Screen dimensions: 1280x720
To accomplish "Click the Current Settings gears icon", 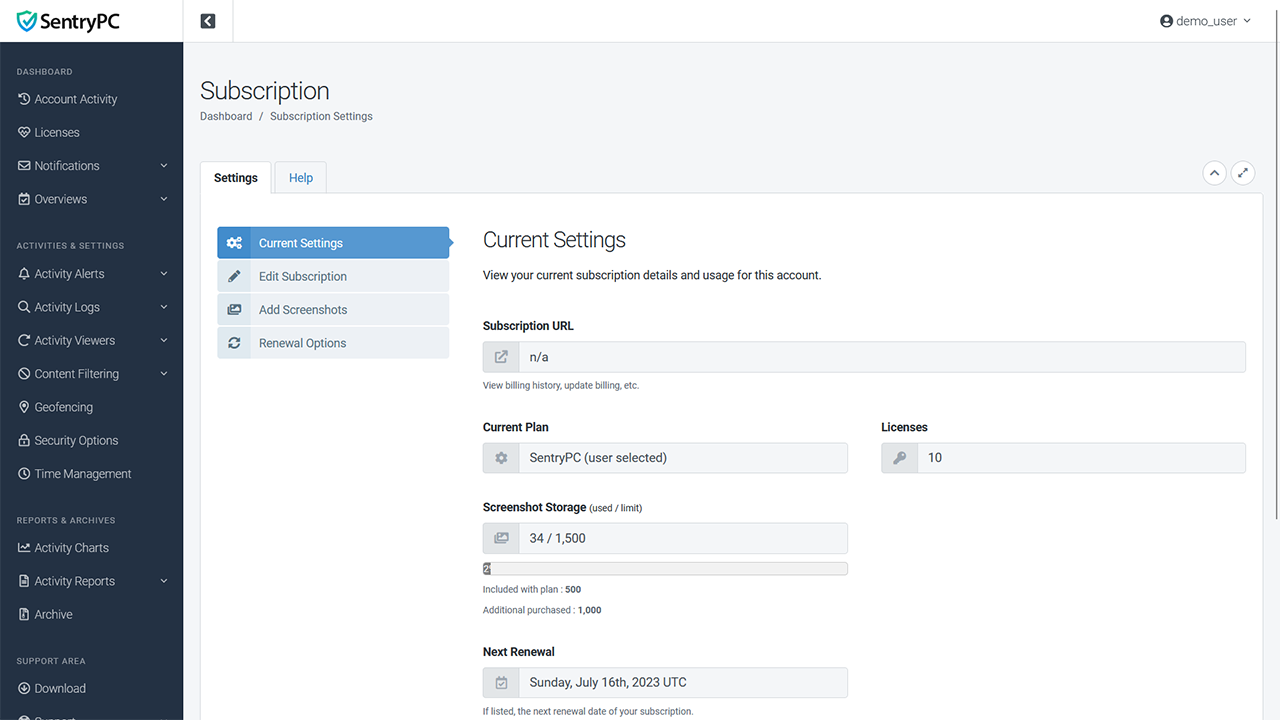I will 234,243.
